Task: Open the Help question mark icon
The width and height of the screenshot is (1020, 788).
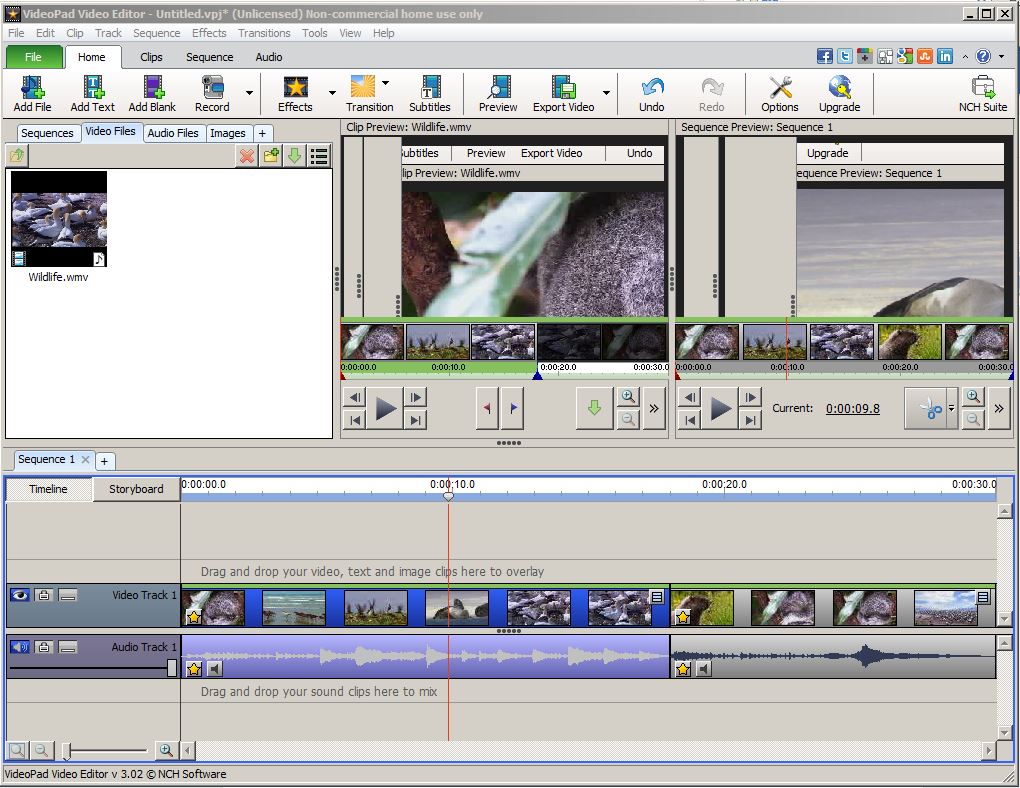Action: click(x=983, y=57)
